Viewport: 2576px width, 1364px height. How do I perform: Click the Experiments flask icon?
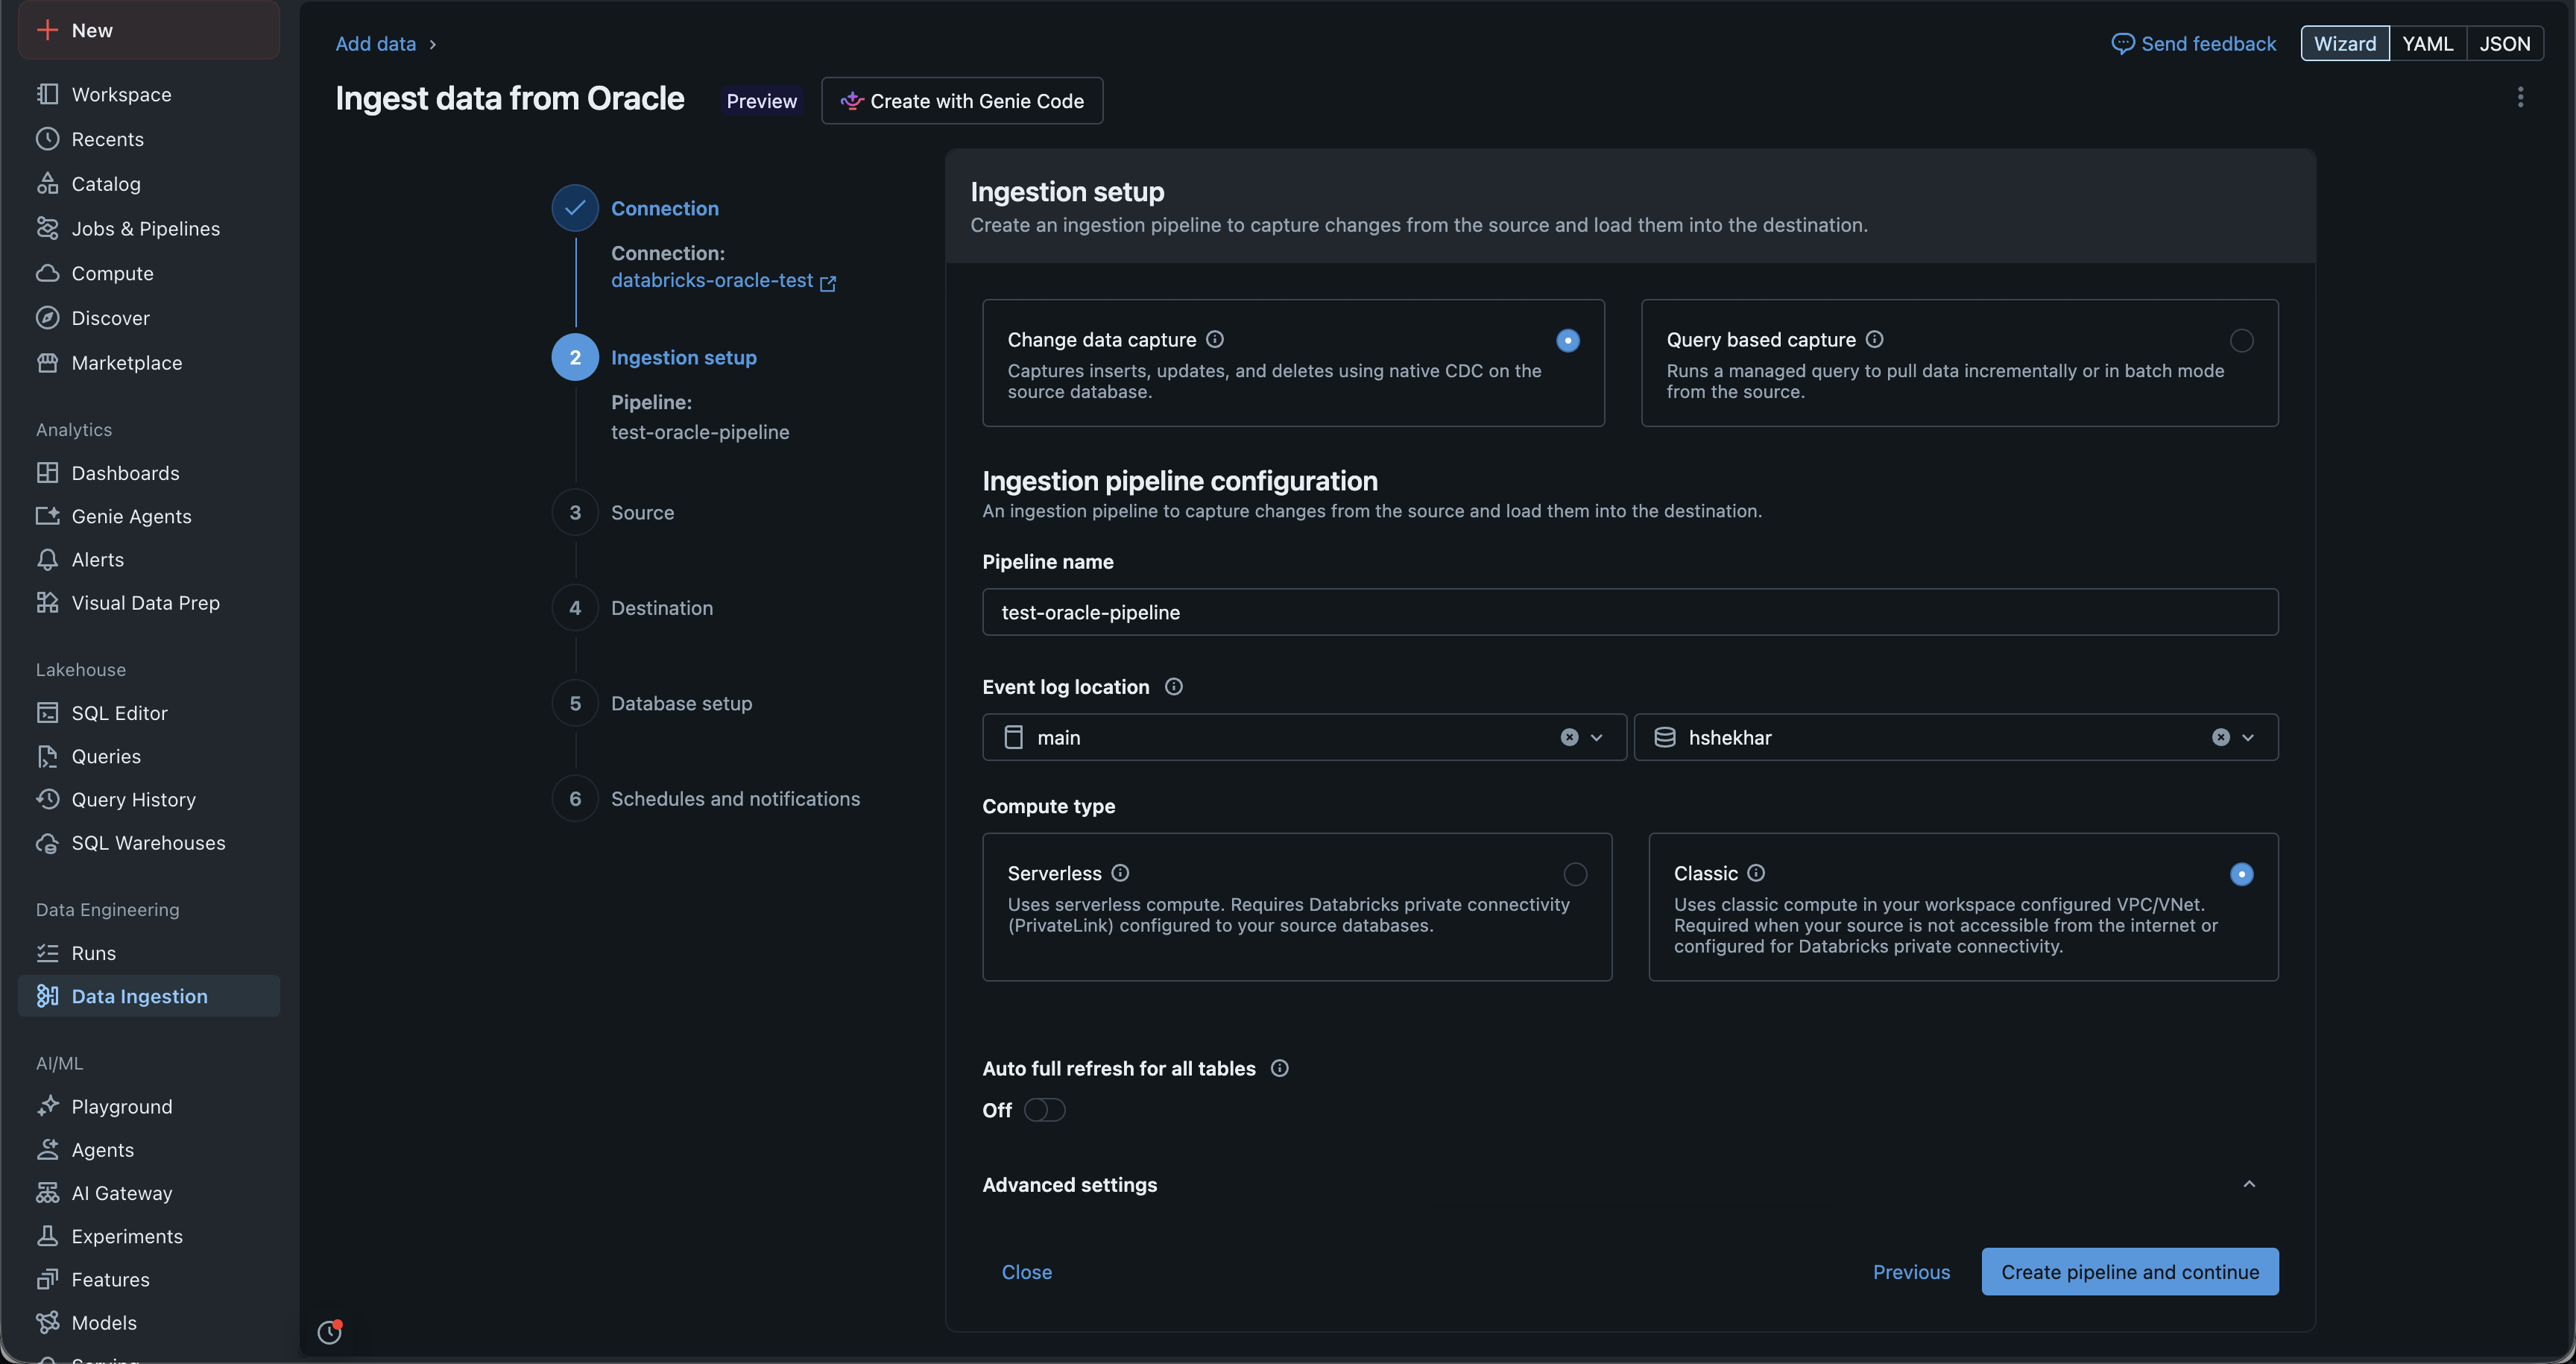[47, 1236]
